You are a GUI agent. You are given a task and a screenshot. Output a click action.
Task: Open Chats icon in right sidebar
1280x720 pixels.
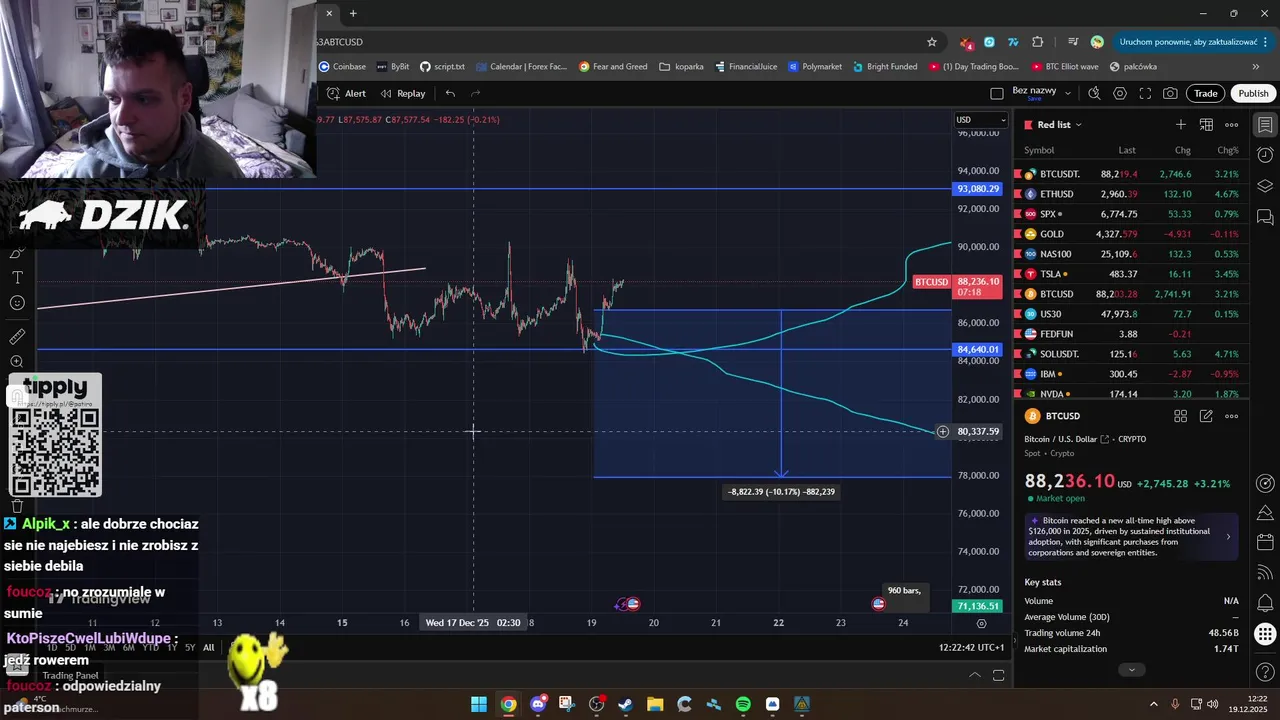1265,217
